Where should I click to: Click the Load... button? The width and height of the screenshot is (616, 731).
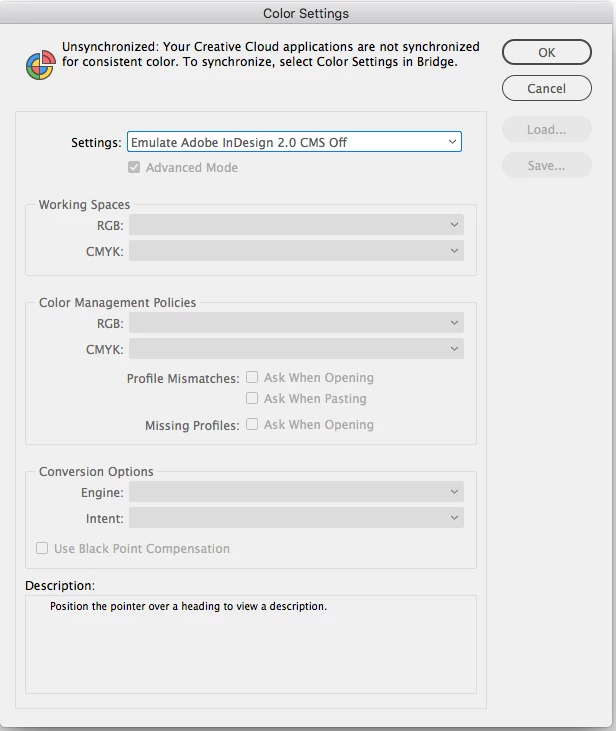tap(547, 129)
